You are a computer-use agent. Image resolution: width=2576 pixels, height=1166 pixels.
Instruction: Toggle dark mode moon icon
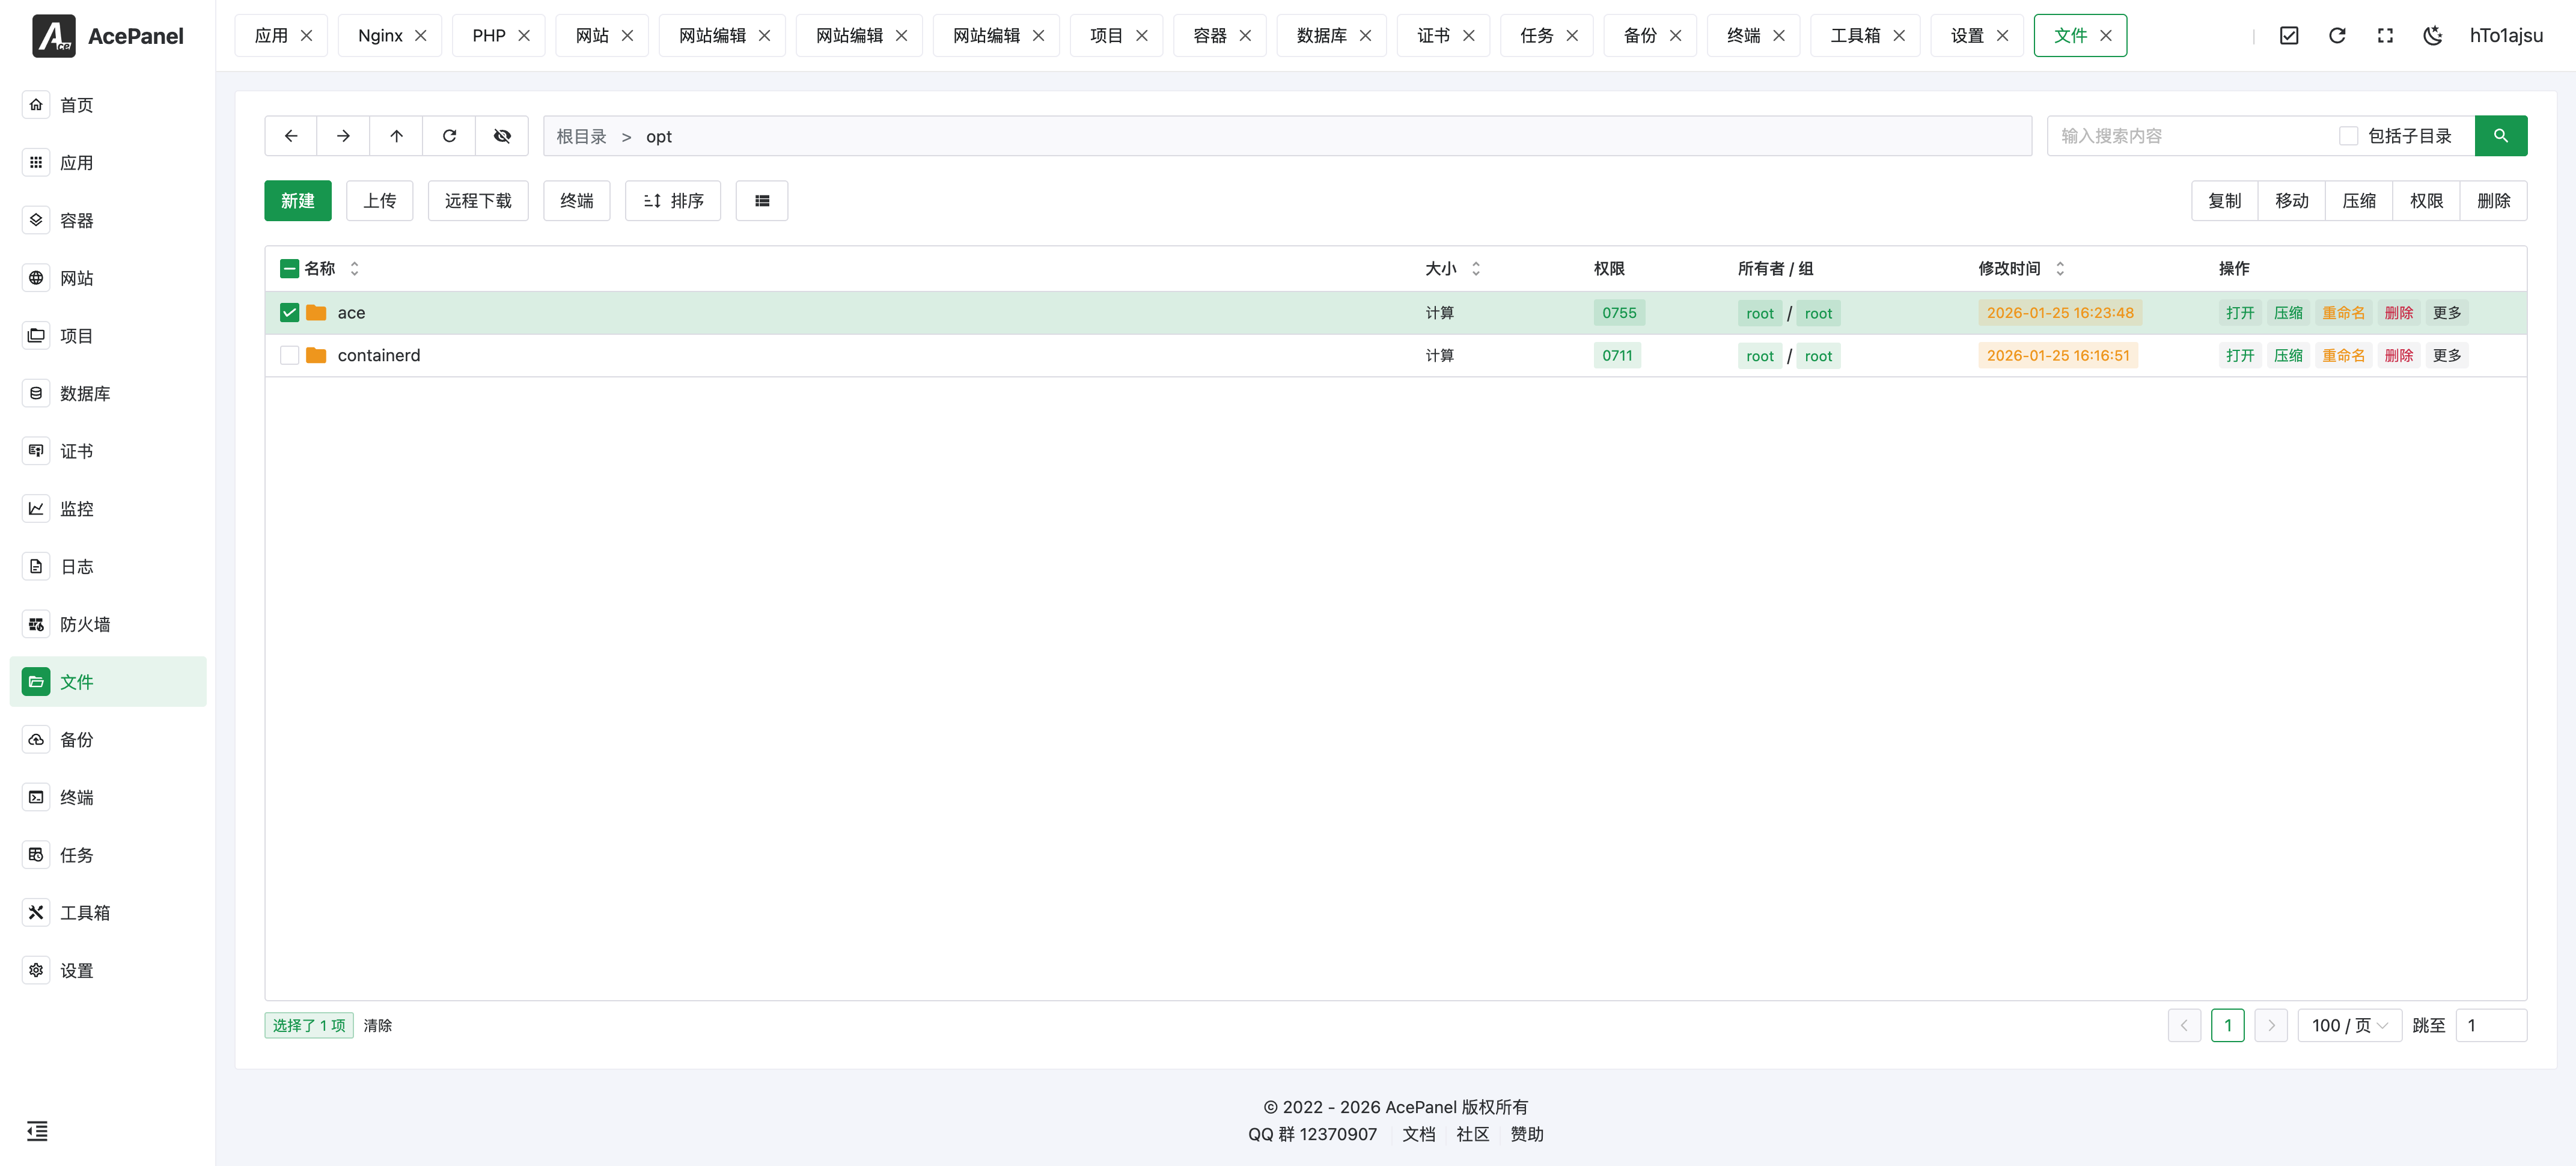[2433, 36]
